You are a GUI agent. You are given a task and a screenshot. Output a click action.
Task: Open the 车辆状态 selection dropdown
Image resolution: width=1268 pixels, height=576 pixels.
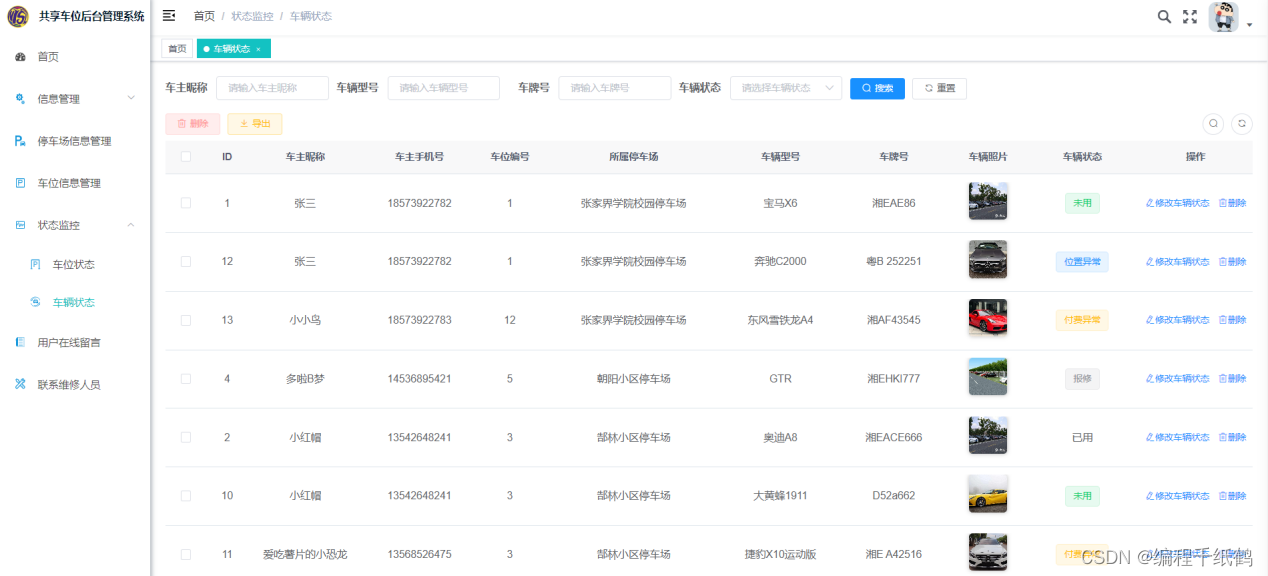coord(785,88)
